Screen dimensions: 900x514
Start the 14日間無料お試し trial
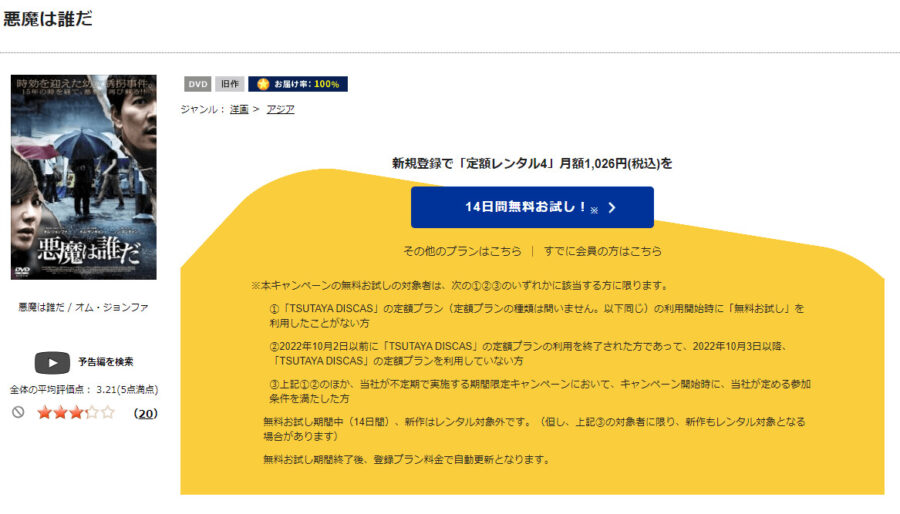(x=531, y=207)
